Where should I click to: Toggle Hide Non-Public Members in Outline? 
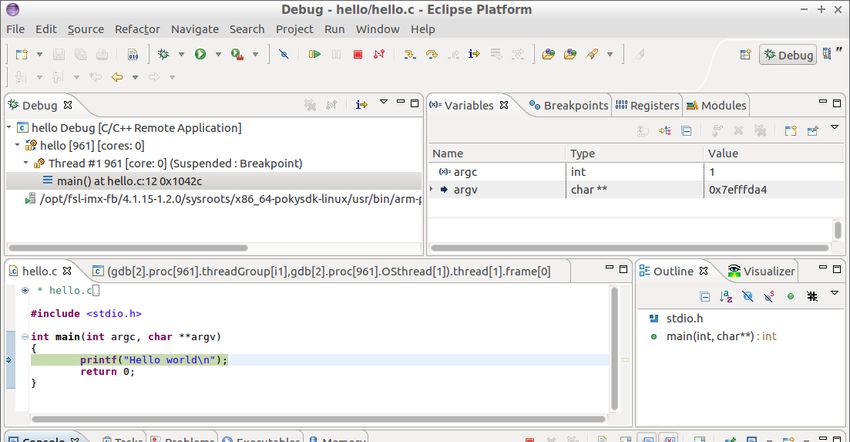pyautogui.click(x=790, y=296)
